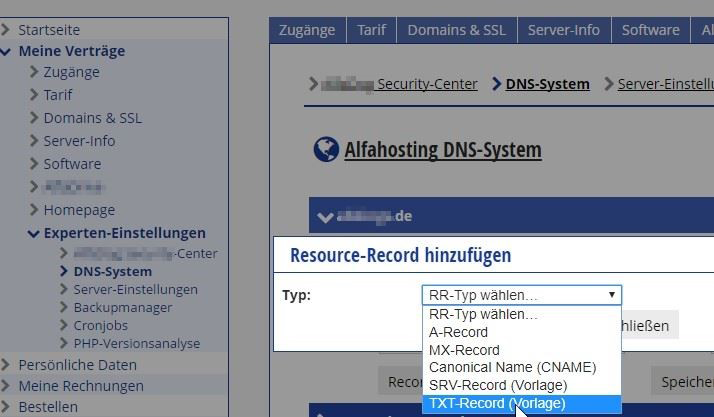The width and height of the screenshot is (714, 417).
Task: Select MX-Record from the list
Action: point(522,350)
